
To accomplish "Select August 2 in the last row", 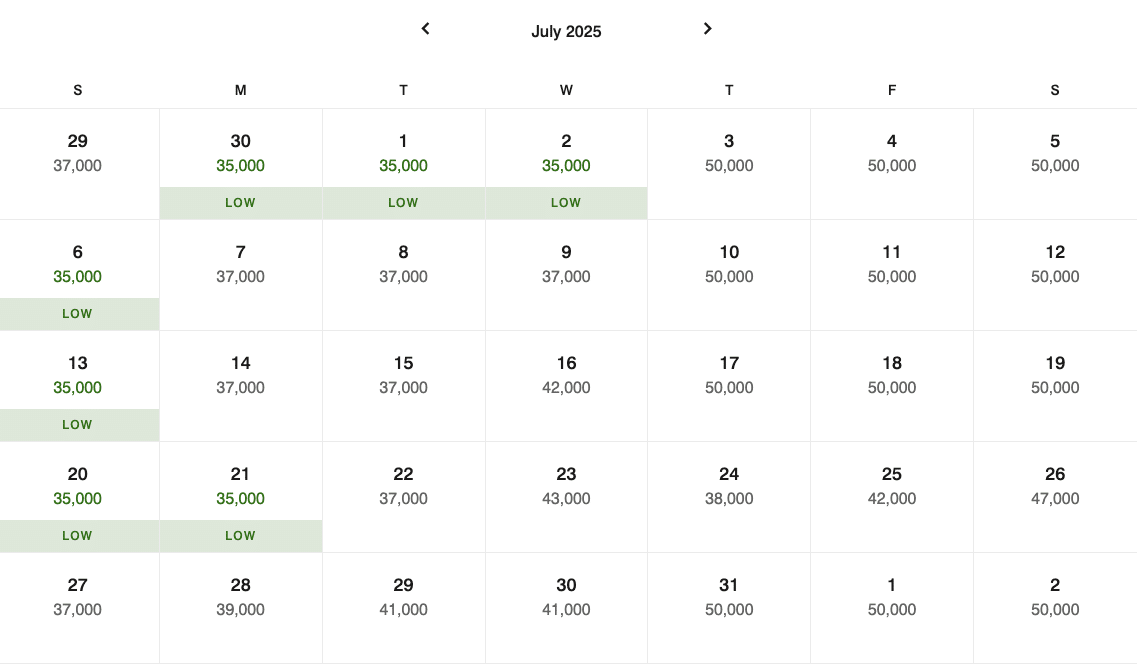I will (1055, 597).
